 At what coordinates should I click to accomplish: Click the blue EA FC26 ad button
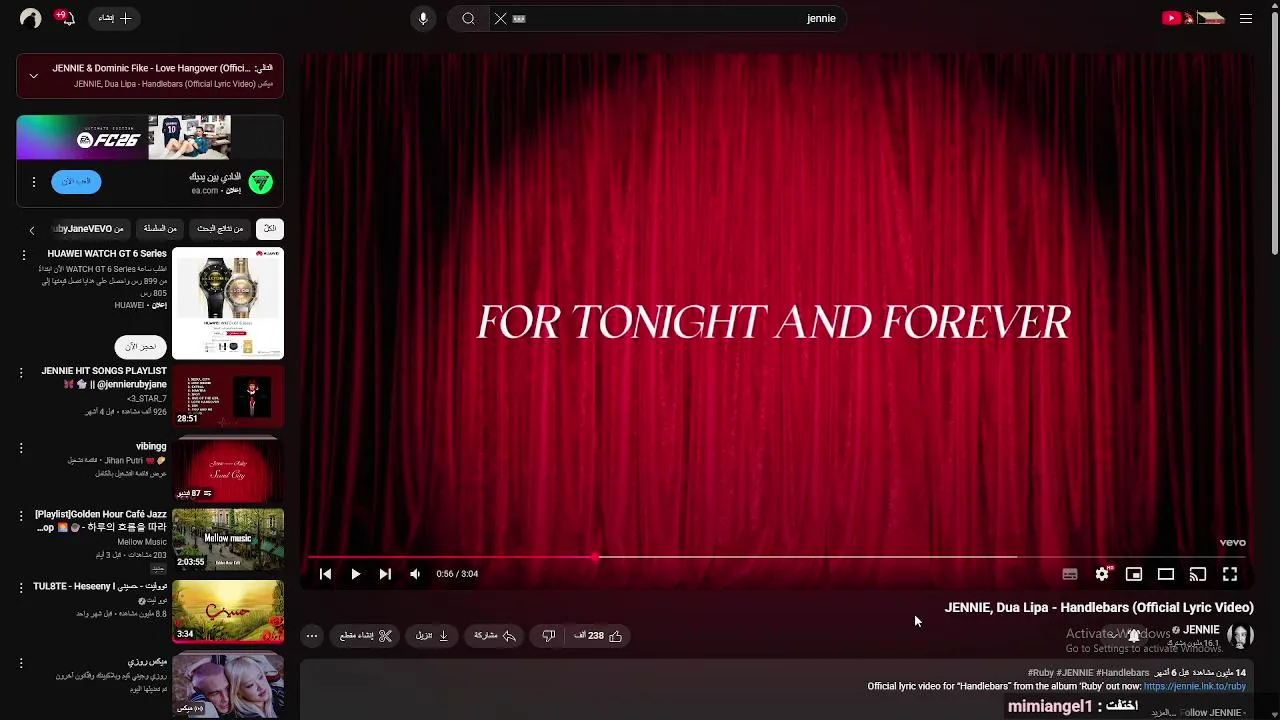pos(76,181)
